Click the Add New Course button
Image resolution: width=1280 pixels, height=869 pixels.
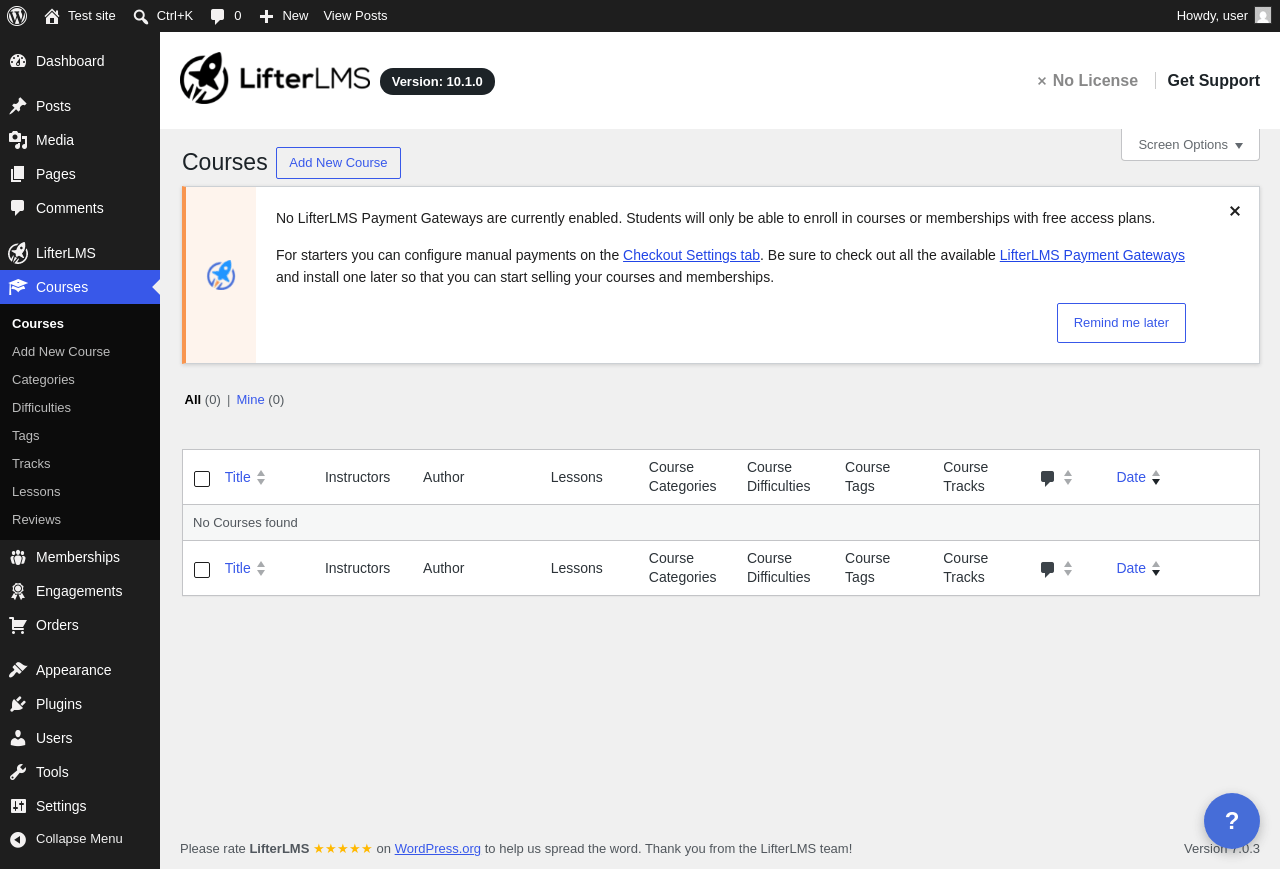coord(338,163)
